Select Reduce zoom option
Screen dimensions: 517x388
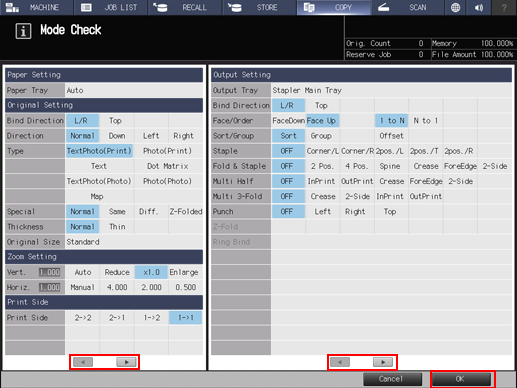point(117,272)
